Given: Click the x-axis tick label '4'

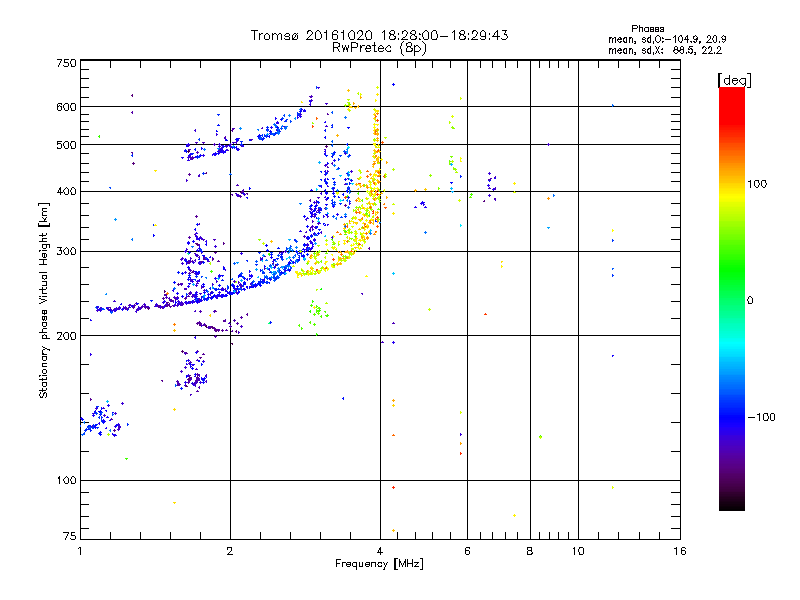Looking at the screenshot, I should [380, 551].
